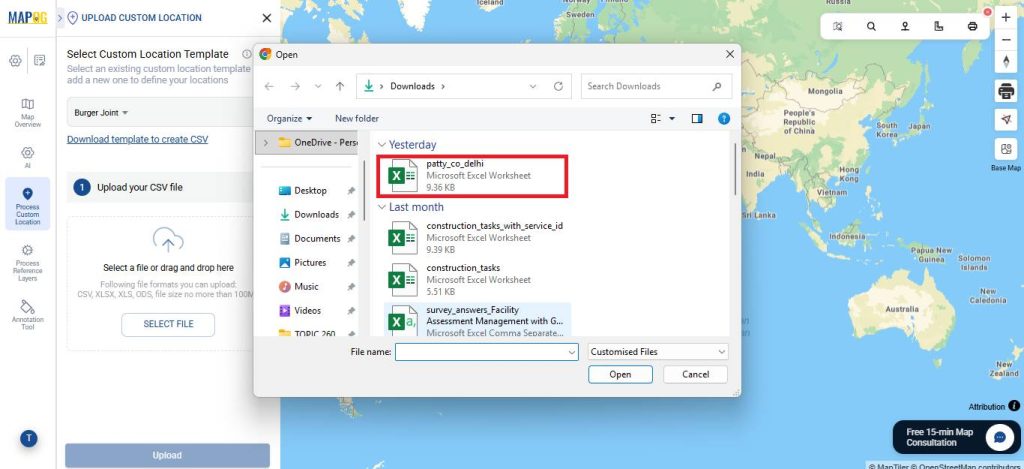The width and height of the screenshot is (1024, 469).
Task: Click the cloud upload icon in drop zone
Action: coord(168,240)
